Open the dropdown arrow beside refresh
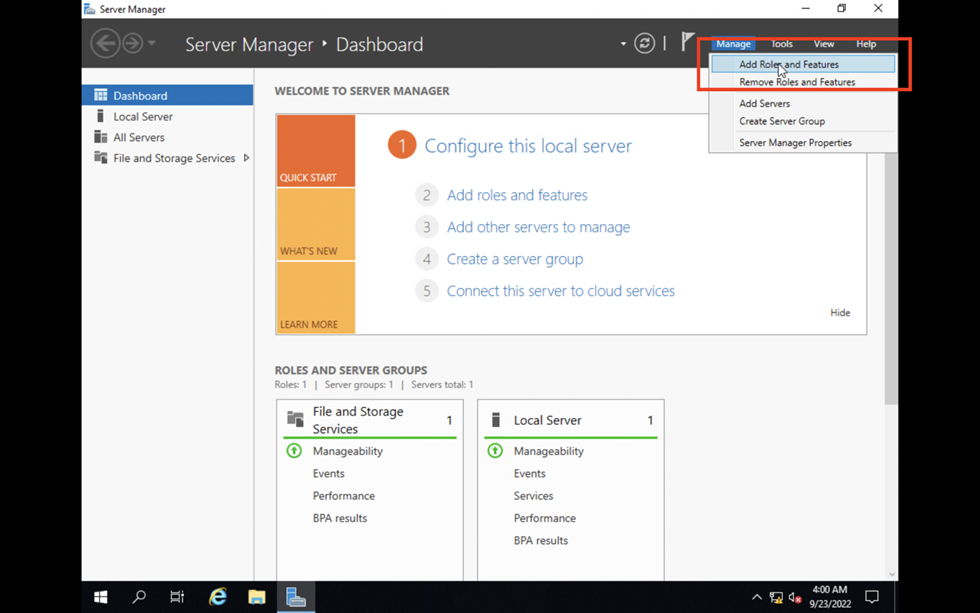Image resolution: width=980 pixels, height=613 pixels. pyautogui.click(x=623, y=44)
